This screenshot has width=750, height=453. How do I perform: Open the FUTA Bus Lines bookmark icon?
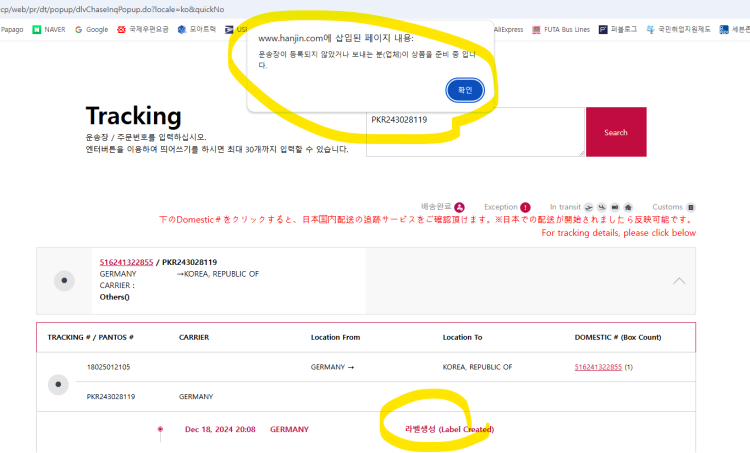536,30
